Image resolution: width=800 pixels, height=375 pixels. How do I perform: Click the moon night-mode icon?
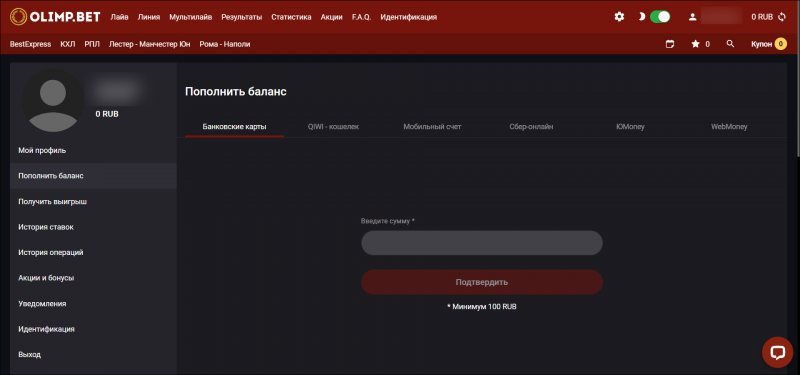coord(641,17)
